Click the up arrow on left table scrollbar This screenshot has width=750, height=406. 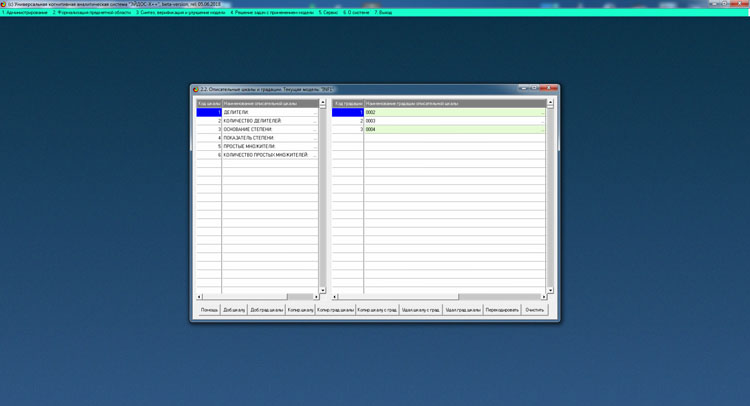[322, 103]
